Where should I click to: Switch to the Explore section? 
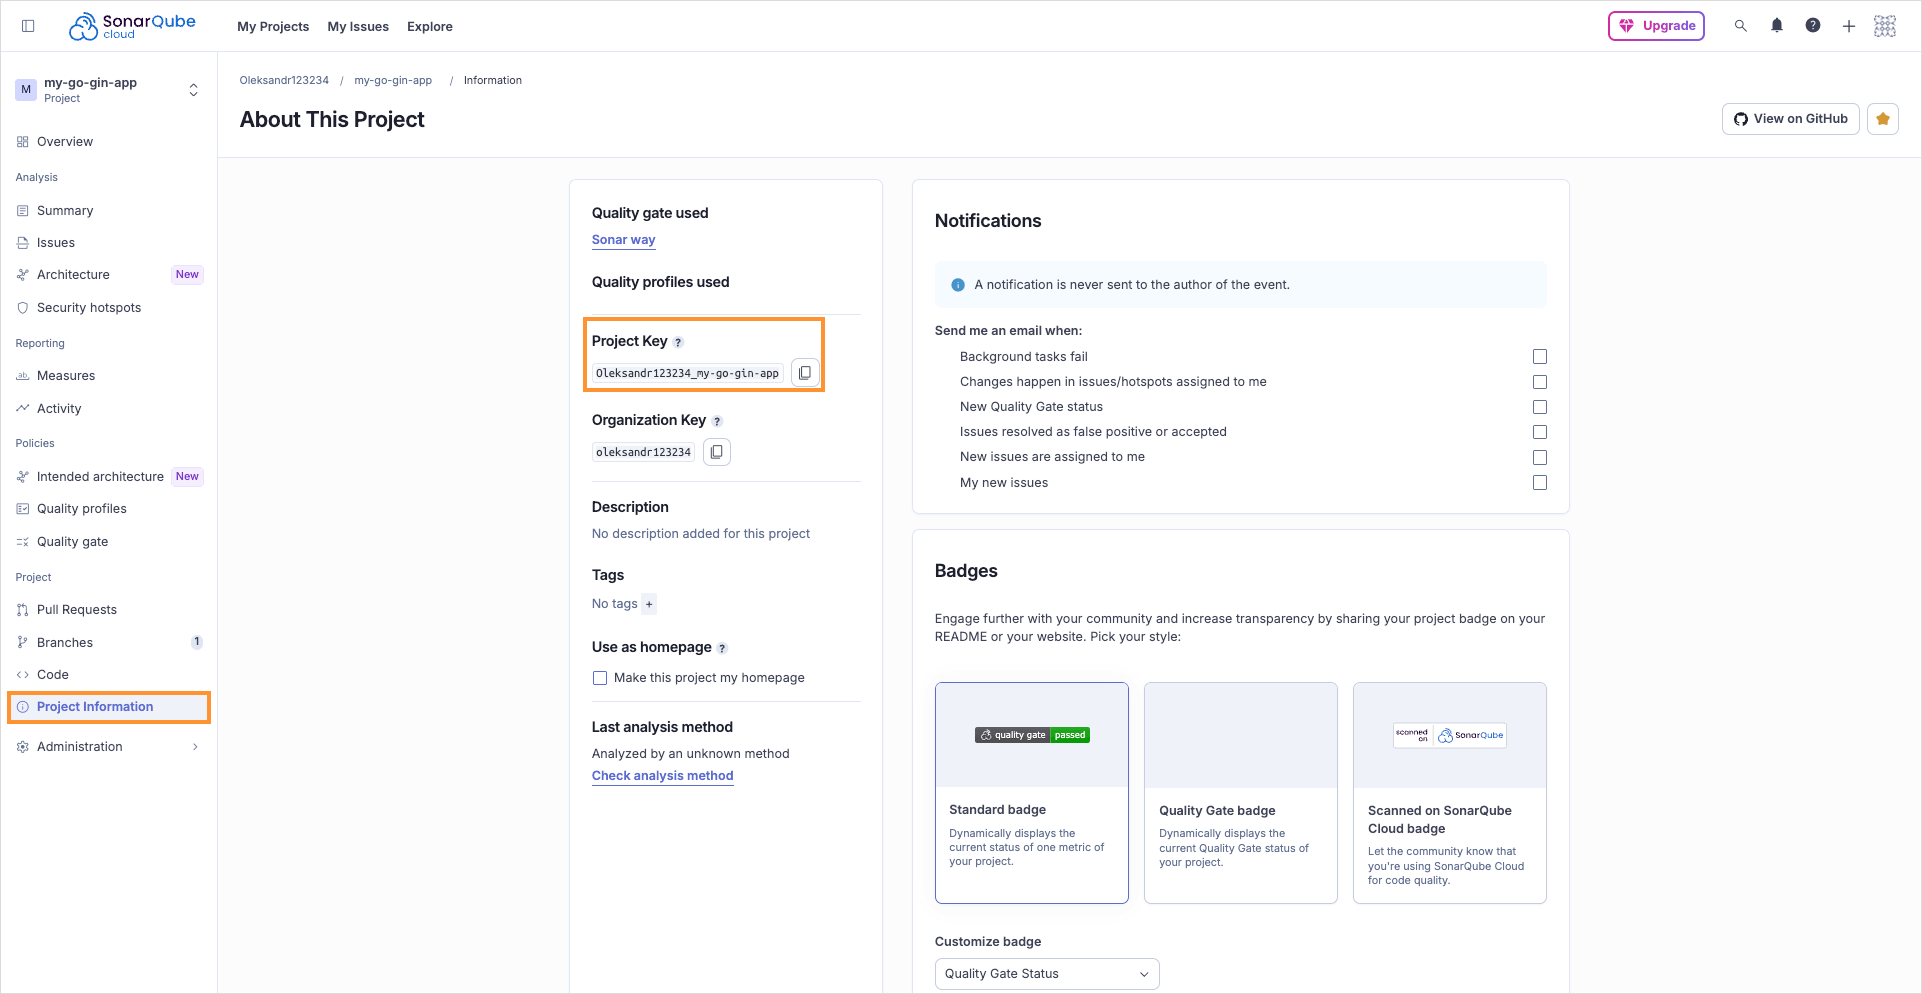429,26
